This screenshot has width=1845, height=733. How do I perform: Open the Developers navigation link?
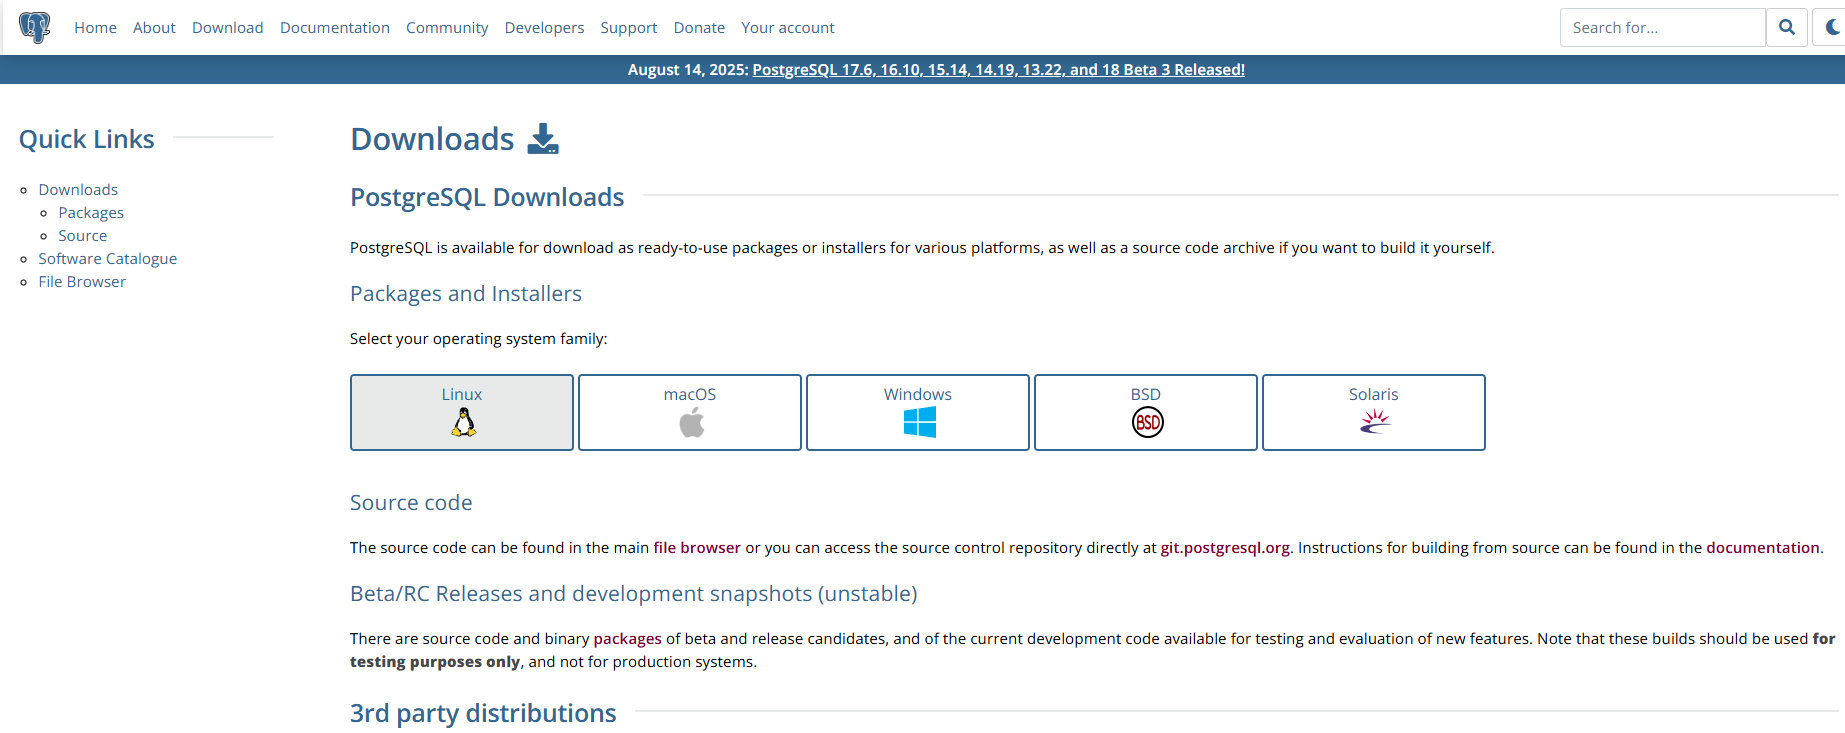(x=544, y=28)
